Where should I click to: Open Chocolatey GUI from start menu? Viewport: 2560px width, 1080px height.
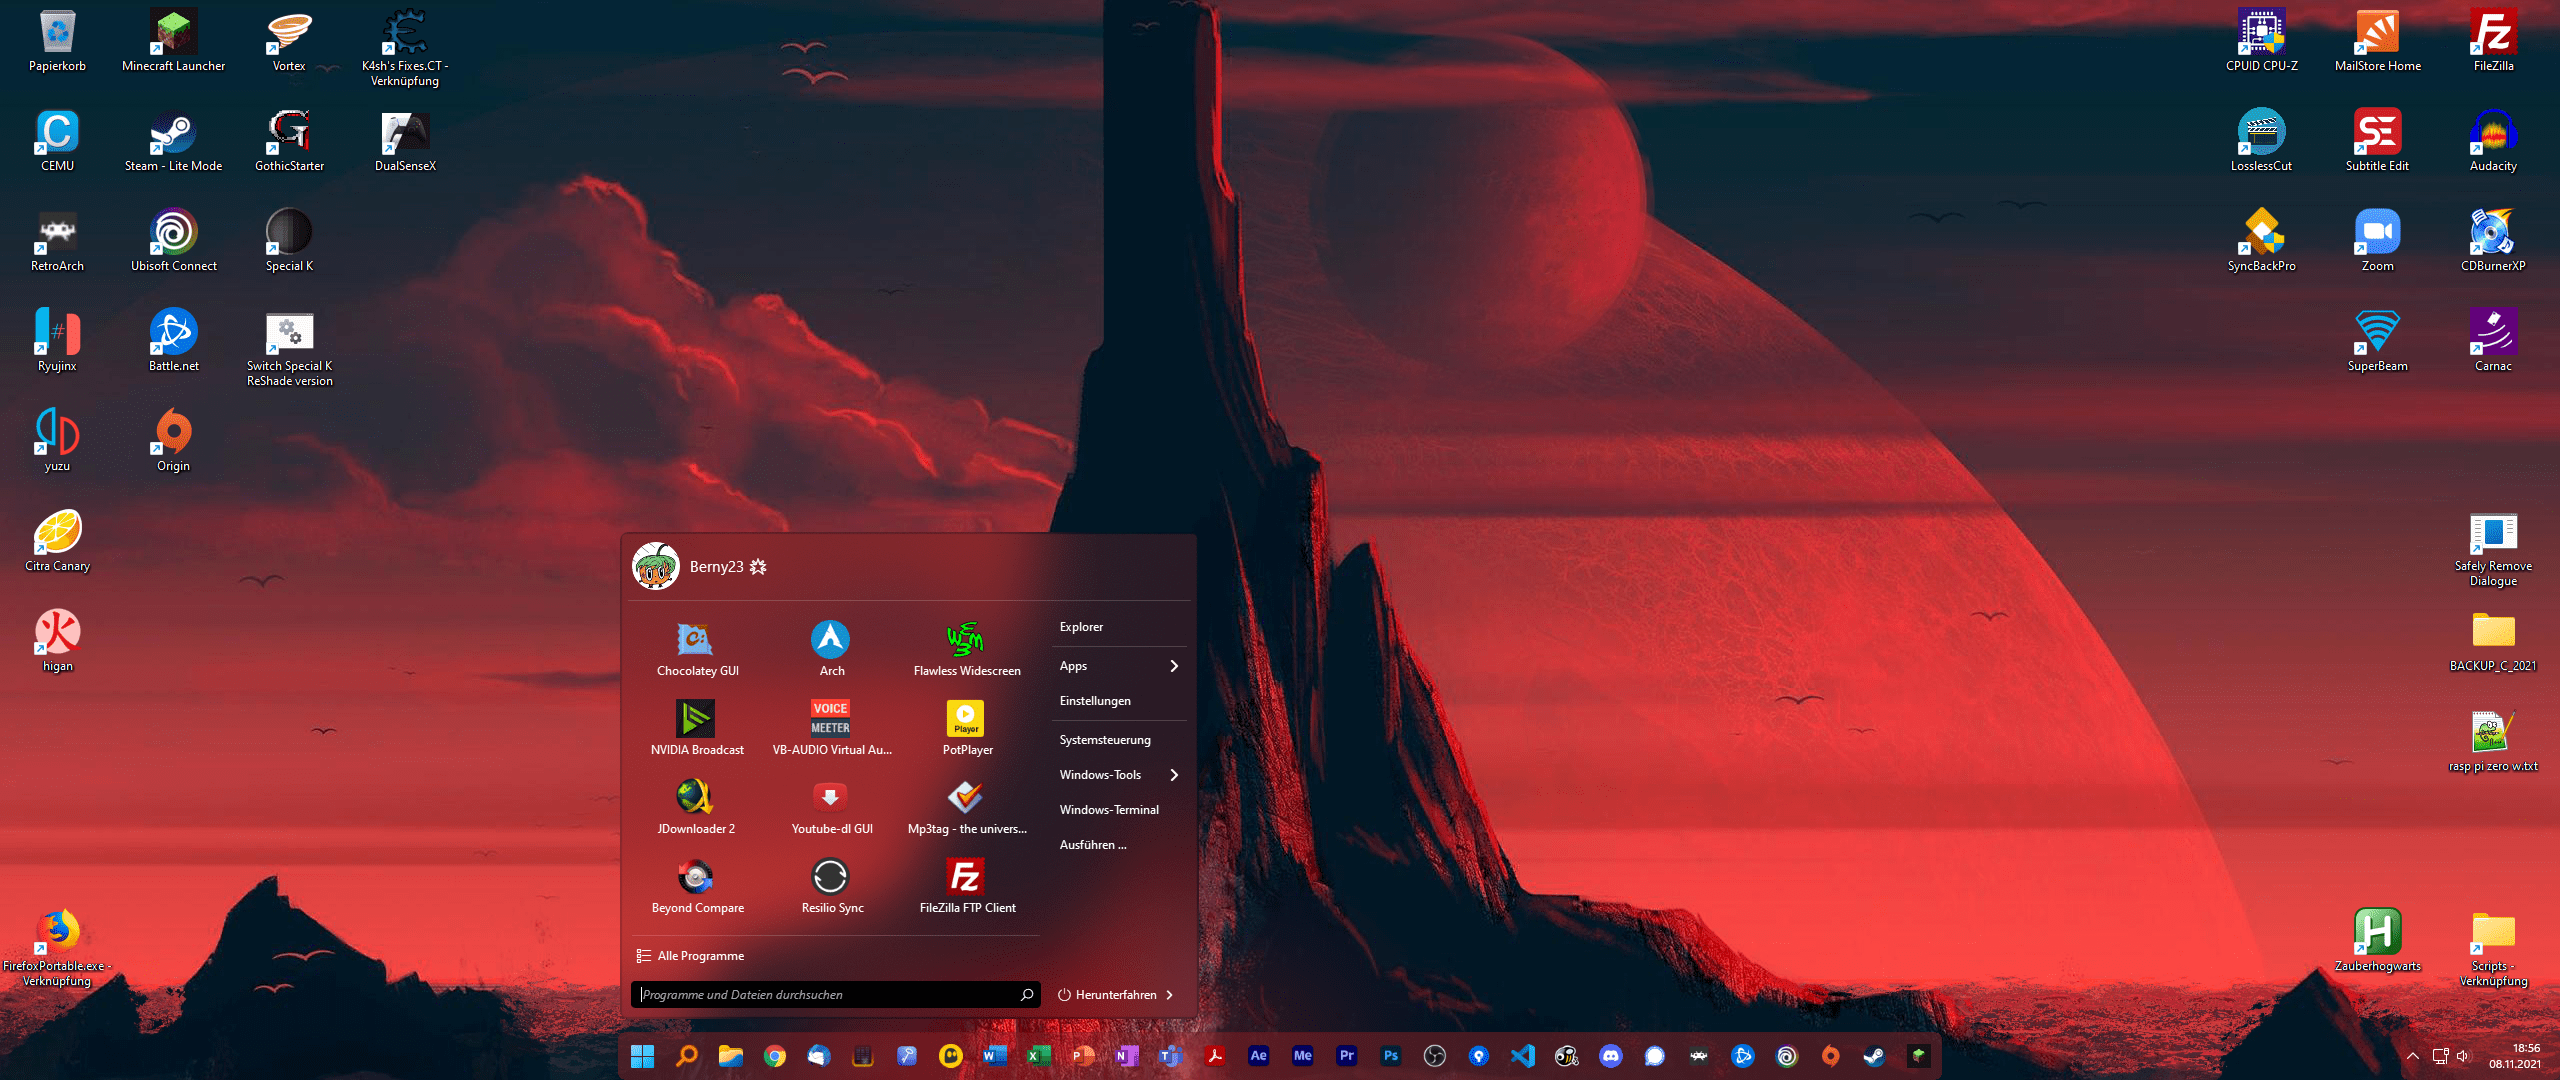697,649
